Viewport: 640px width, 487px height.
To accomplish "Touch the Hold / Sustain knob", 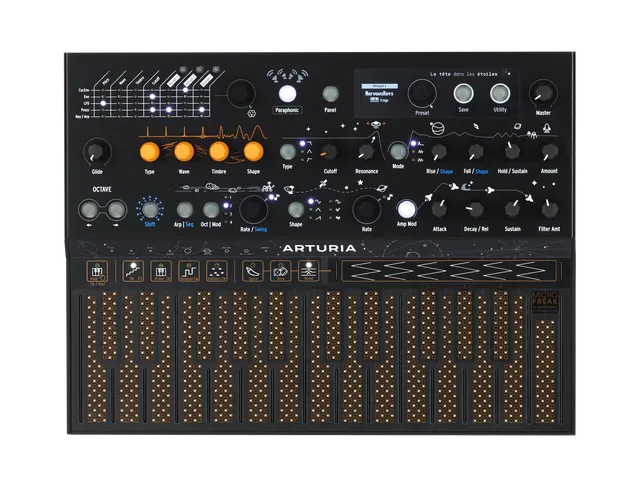I will [x=512, y=151].
